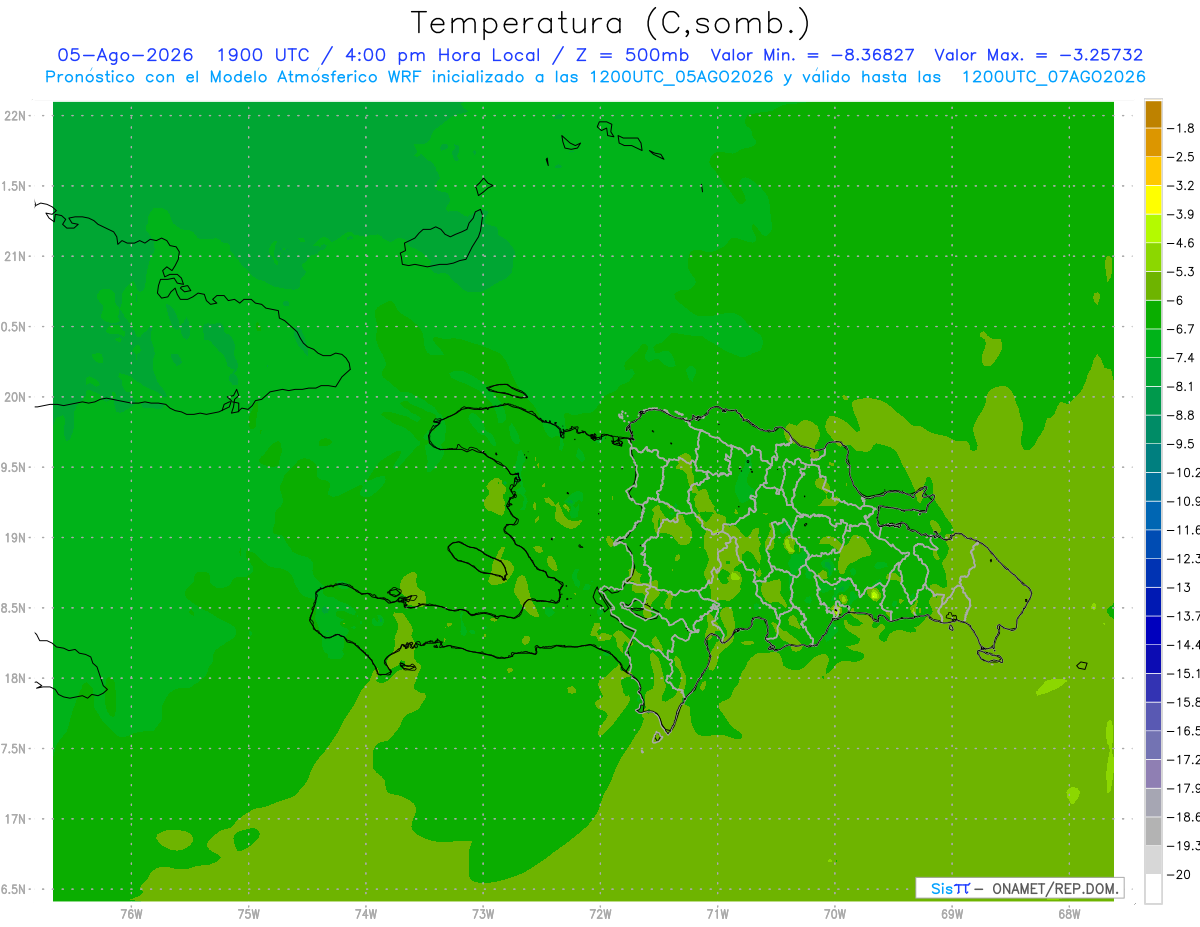Screen dimensions: 1200x927
Task: Click the "-5.3" color bar label
Action: [1181, 271]
